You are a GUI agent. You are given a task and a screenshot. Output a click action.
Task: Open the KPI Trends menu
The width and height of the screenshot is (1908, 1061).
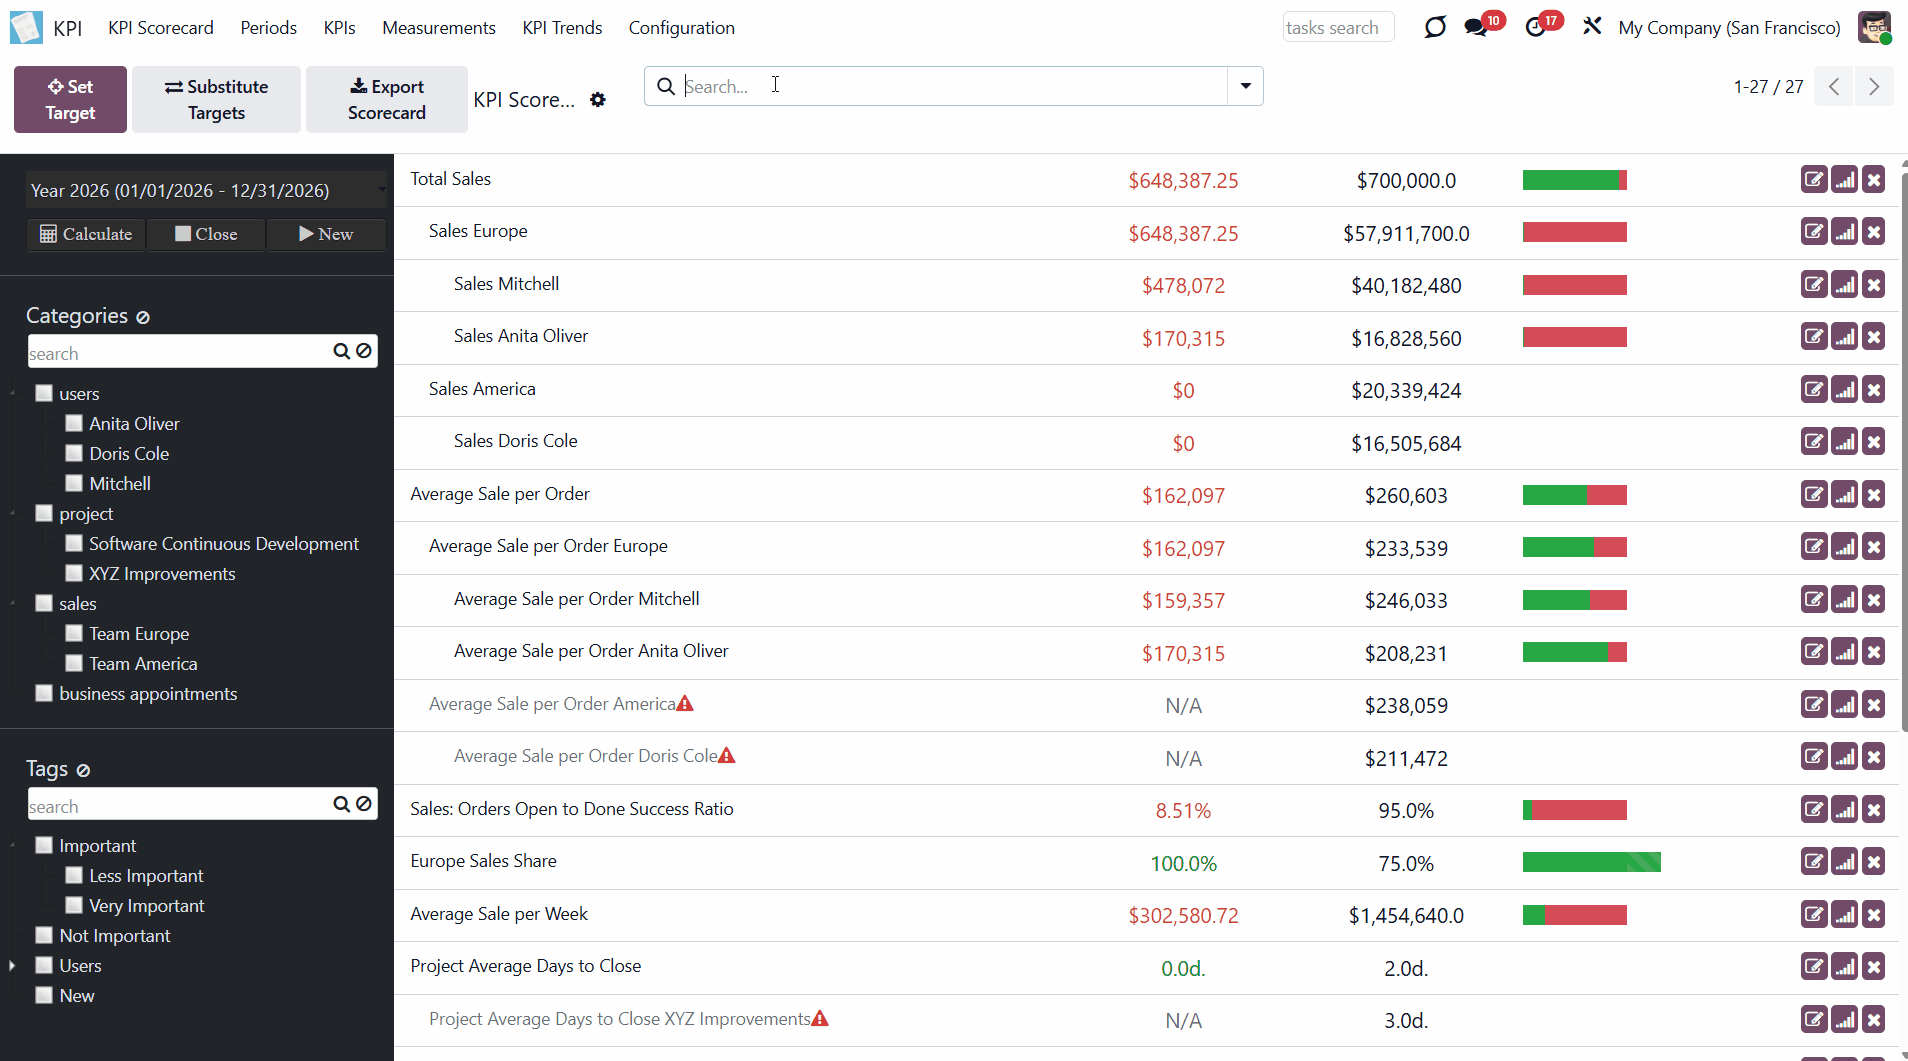562,28
